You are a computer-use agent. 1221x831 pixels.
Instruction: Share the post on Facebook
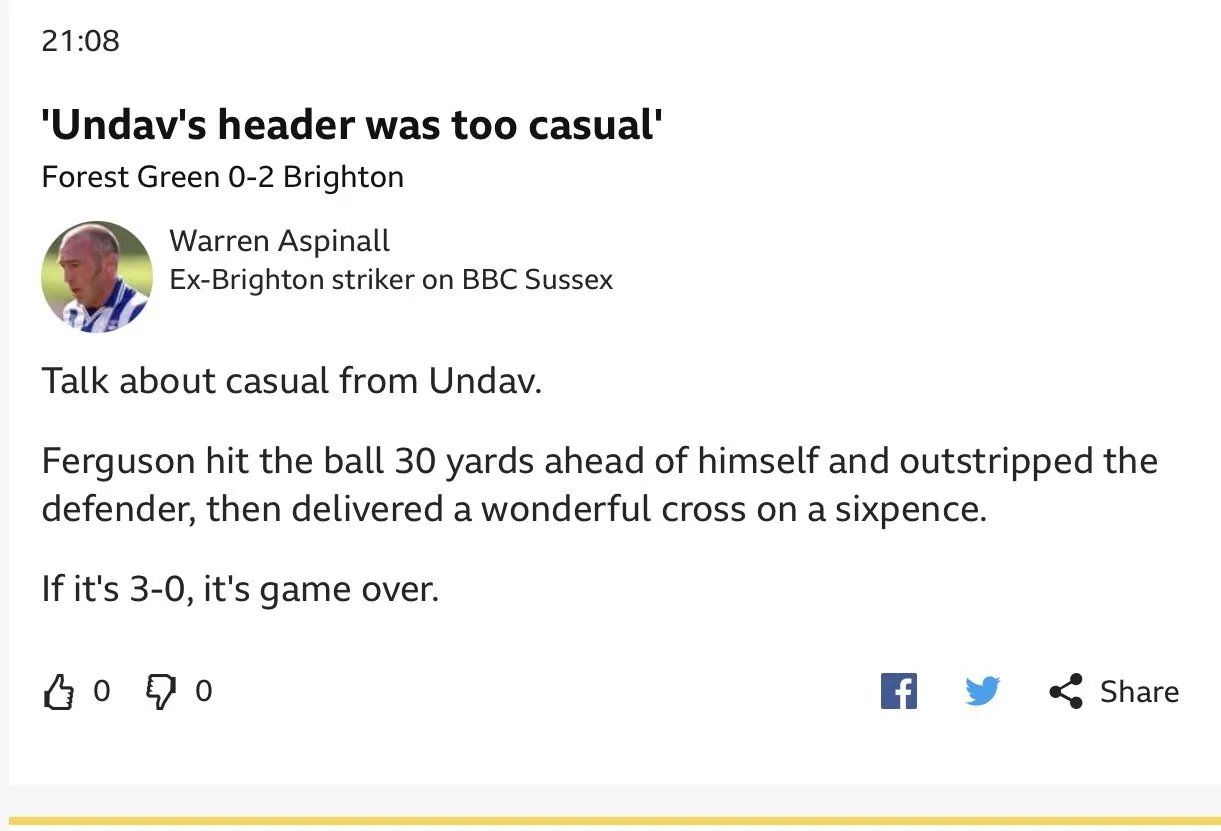click(x=898, y=691)
